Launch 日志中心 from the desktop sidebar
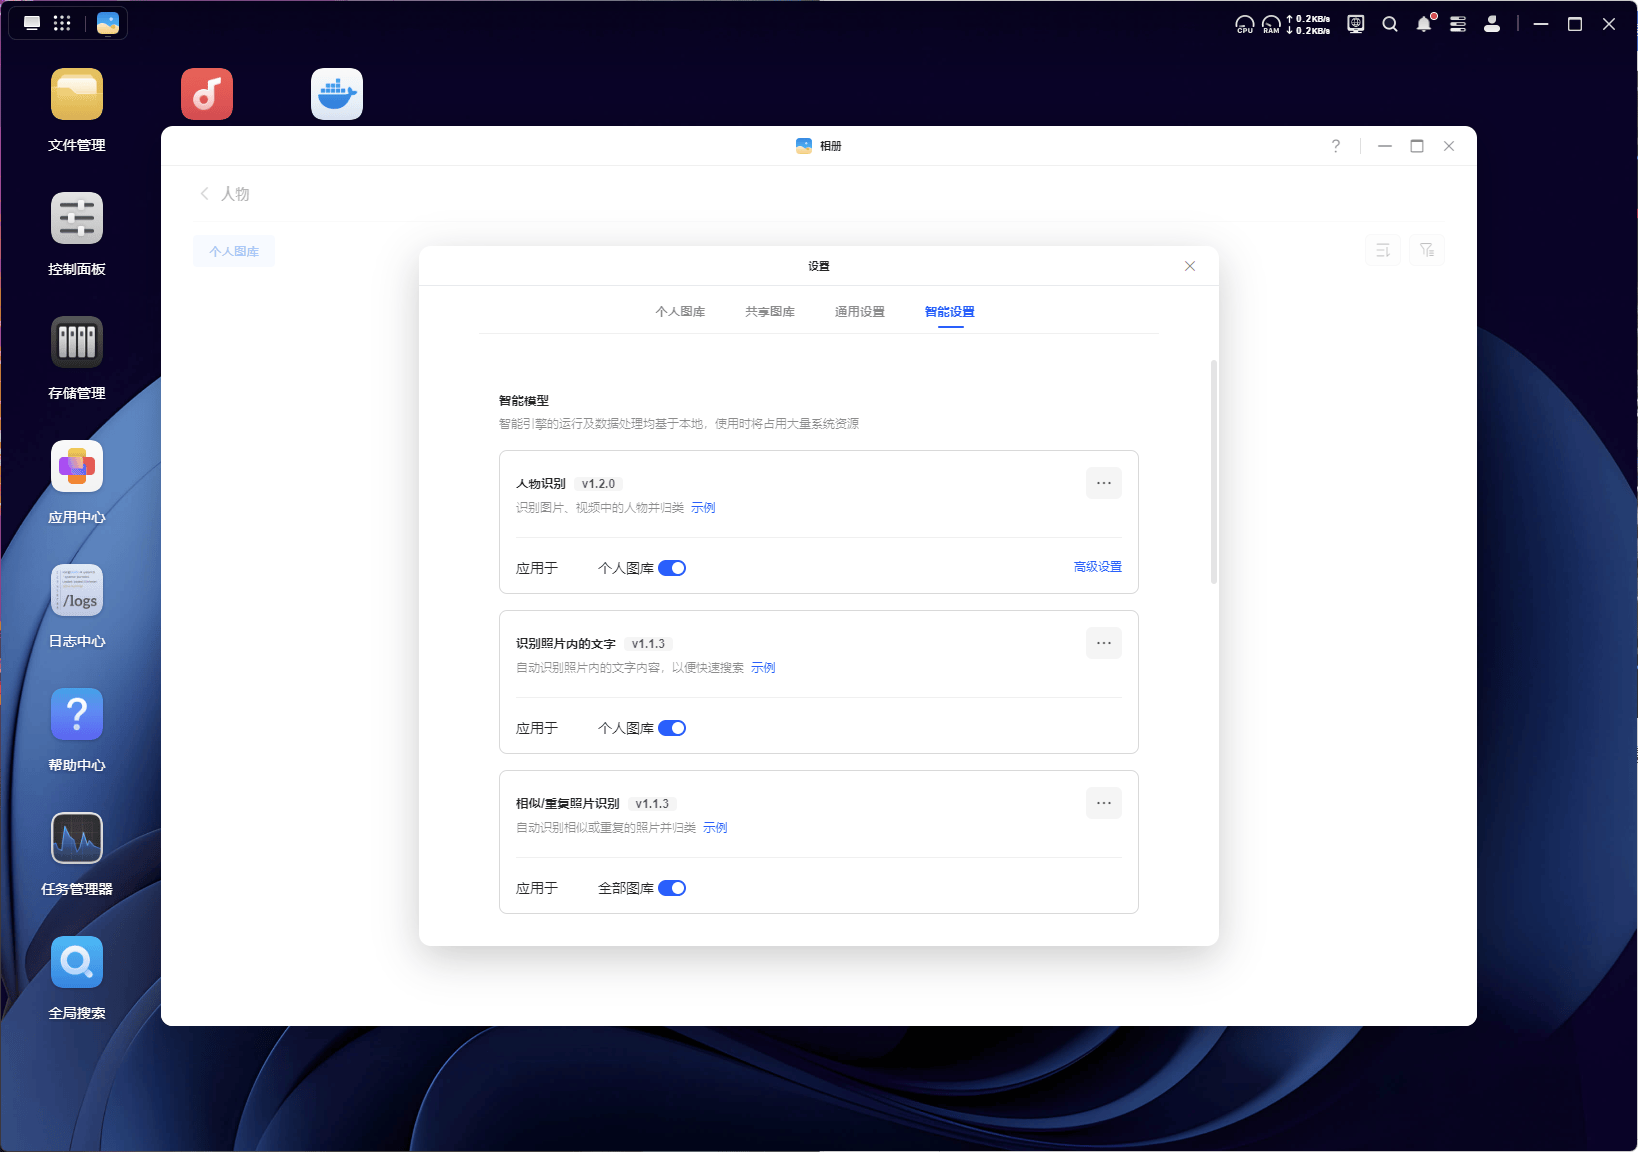This screenshot has width=1638, height=1152. click(x=77, y=590)
